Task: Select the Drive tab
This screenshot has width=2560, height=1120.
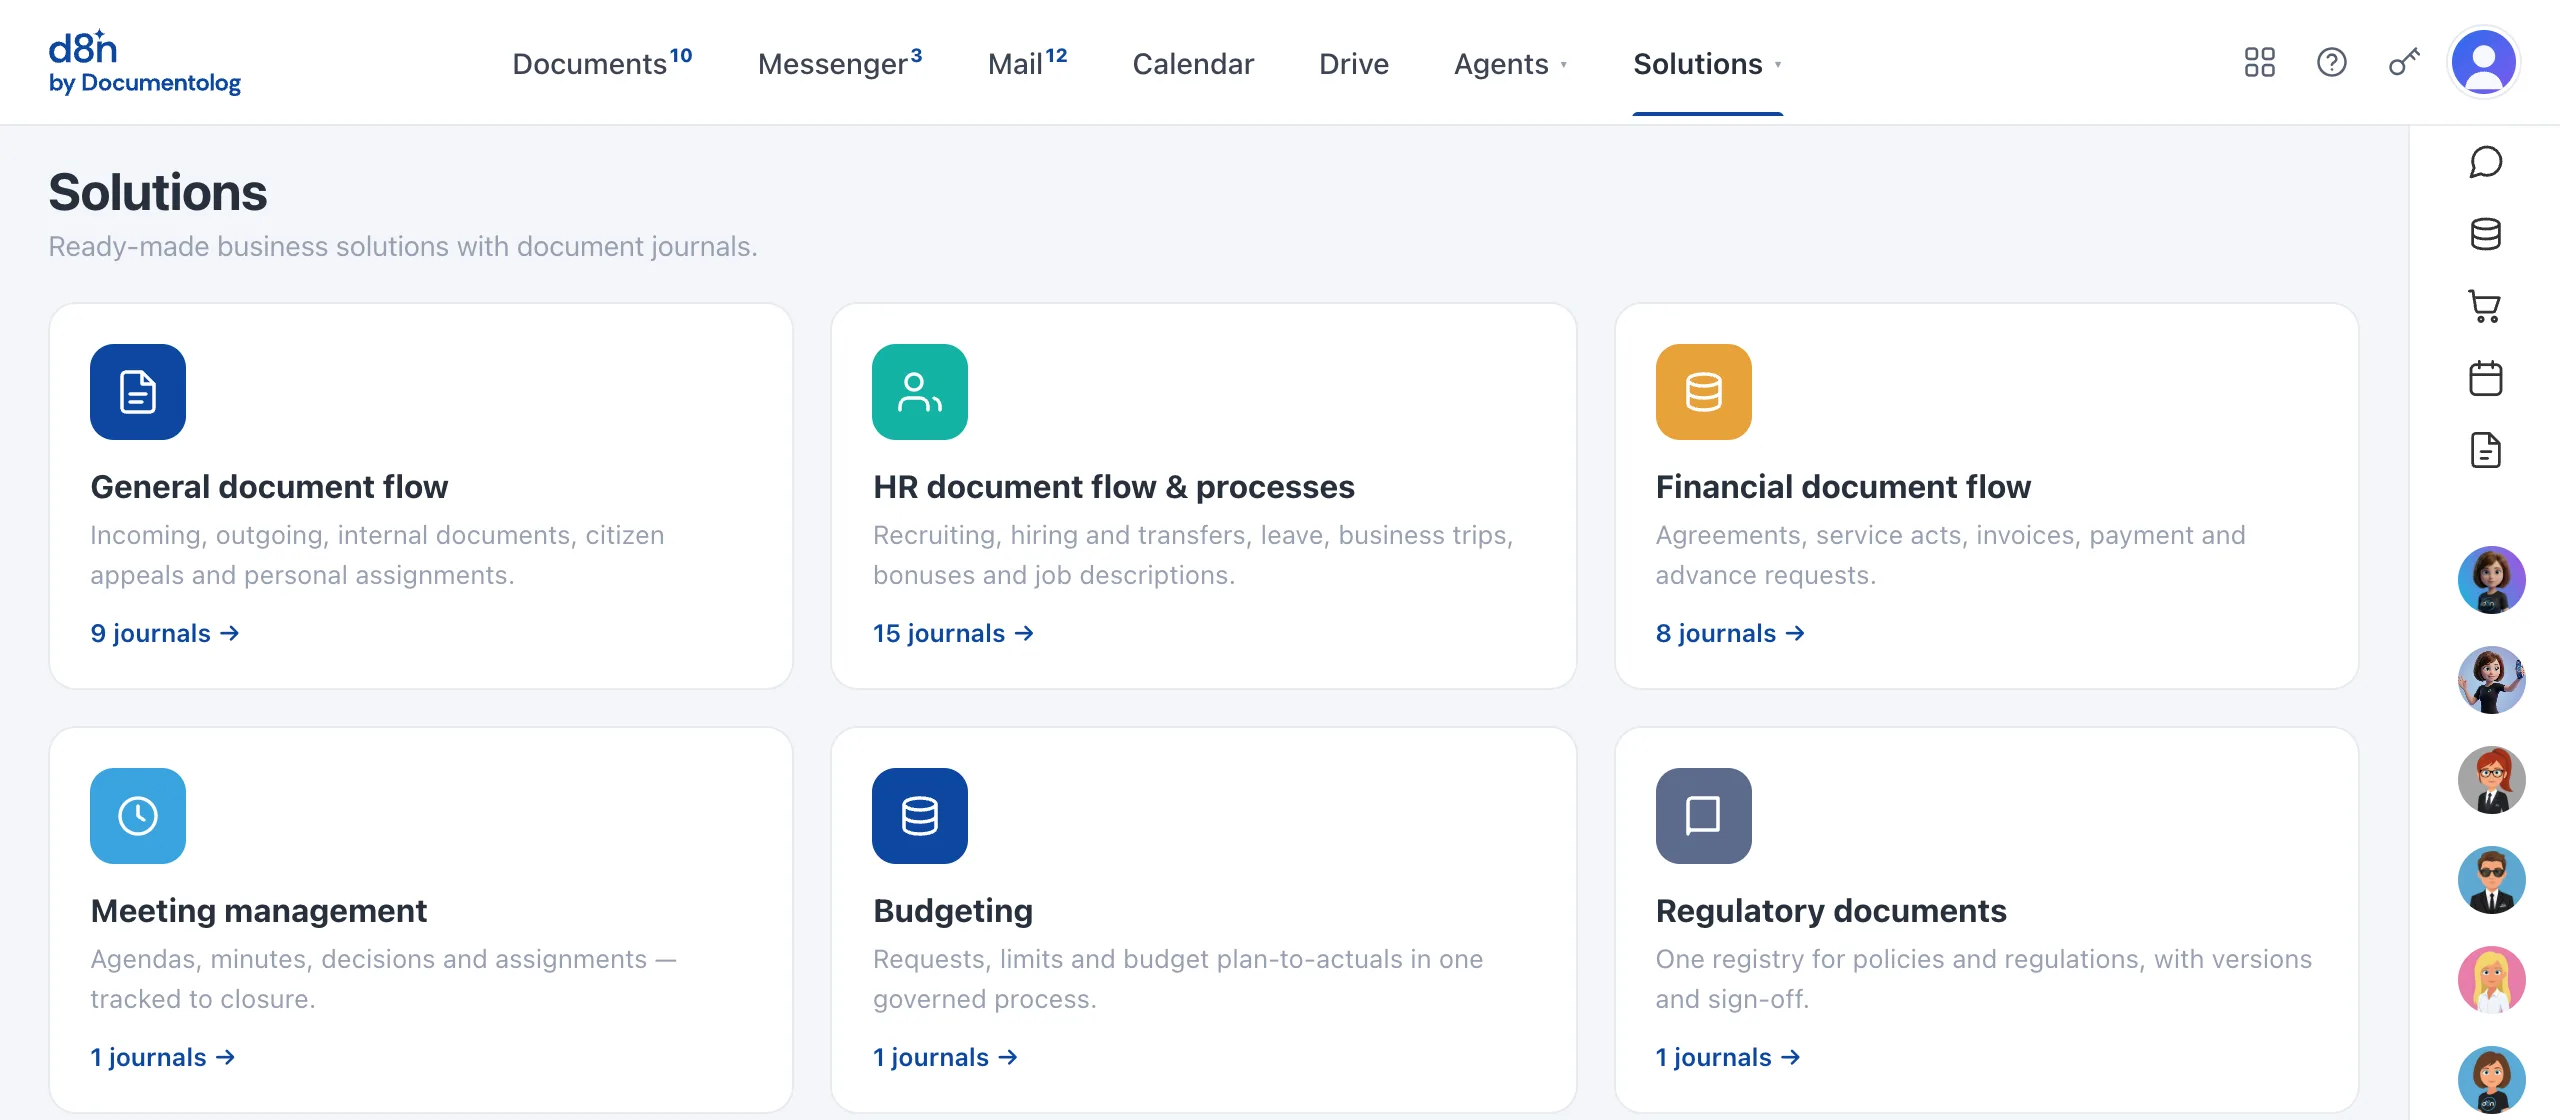Action: point(1354,64)
